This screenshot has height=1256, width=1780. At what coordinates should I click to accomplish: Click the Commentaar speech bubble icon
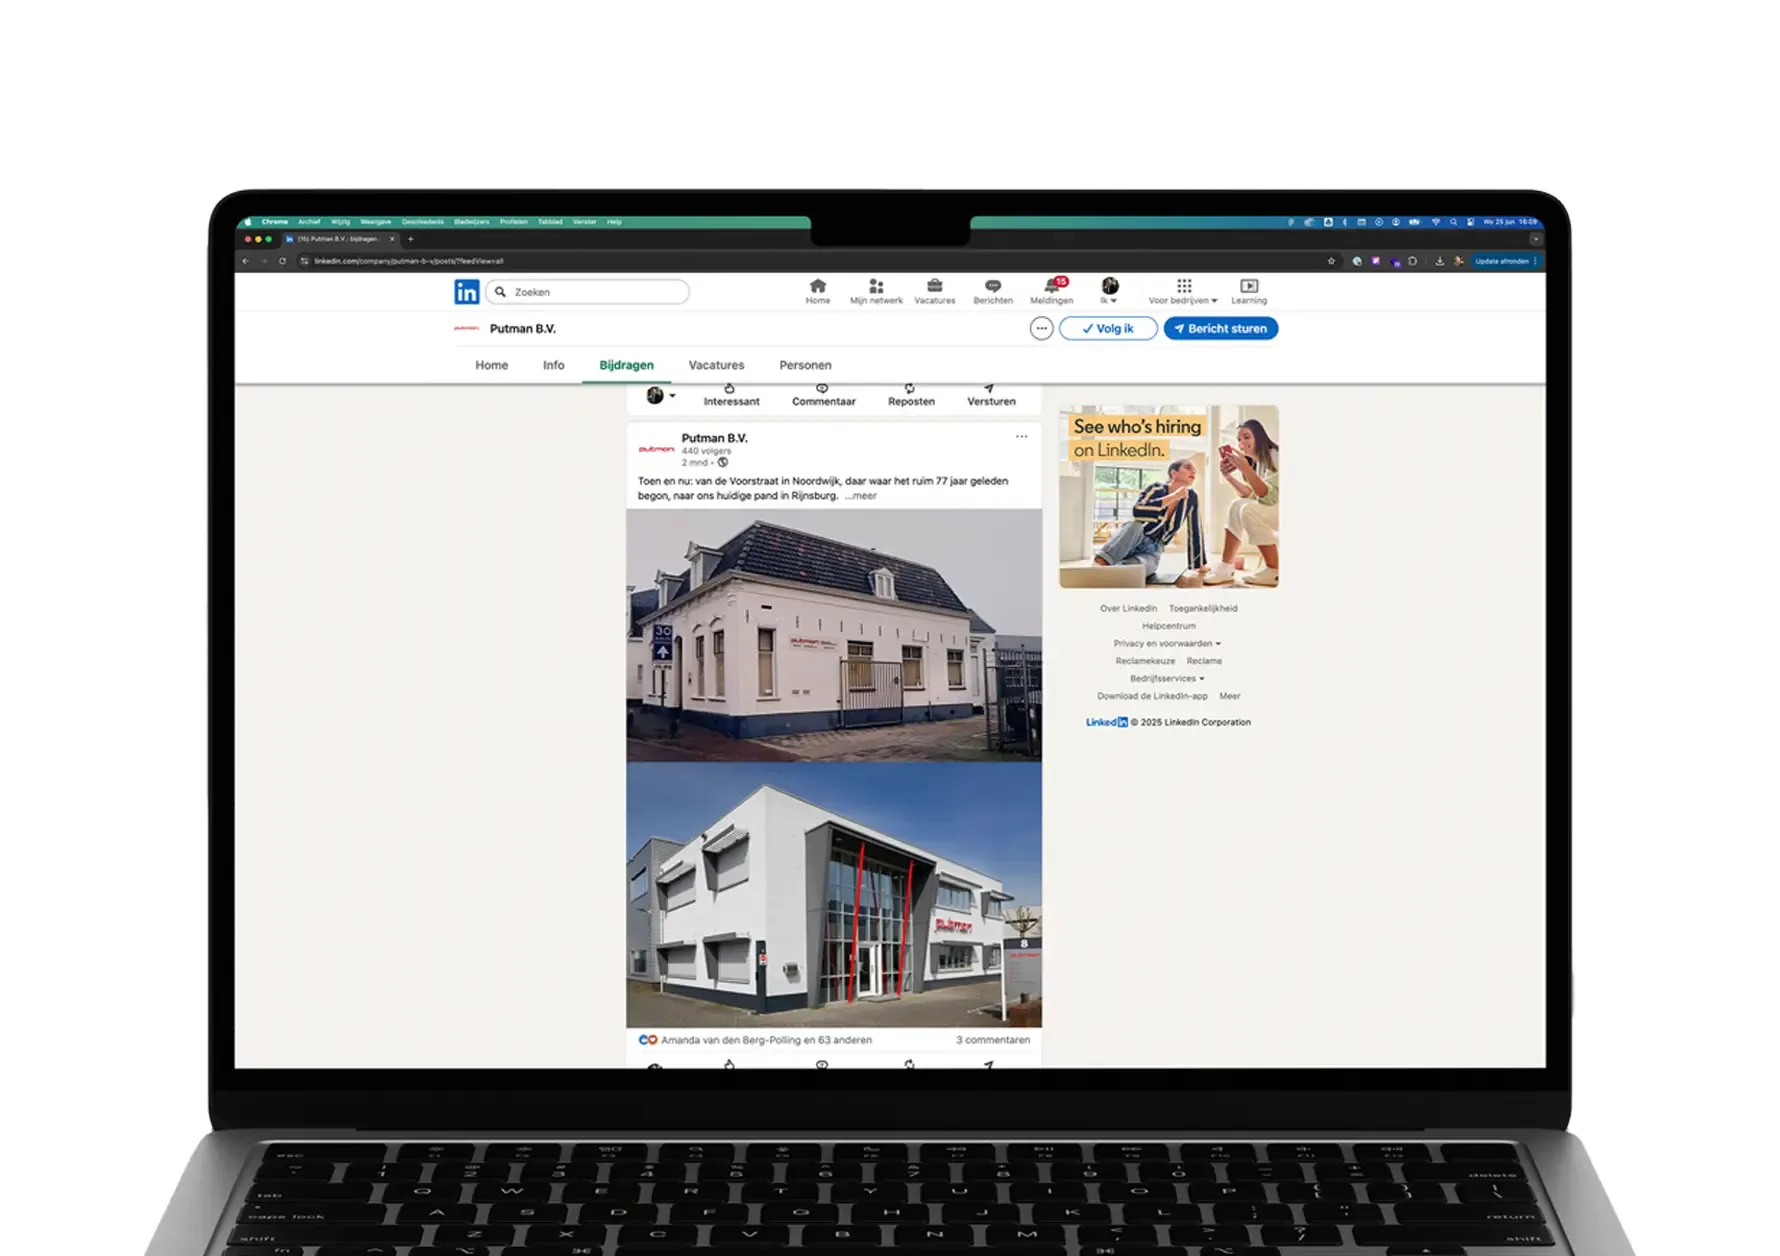click(x=822, y=389)
